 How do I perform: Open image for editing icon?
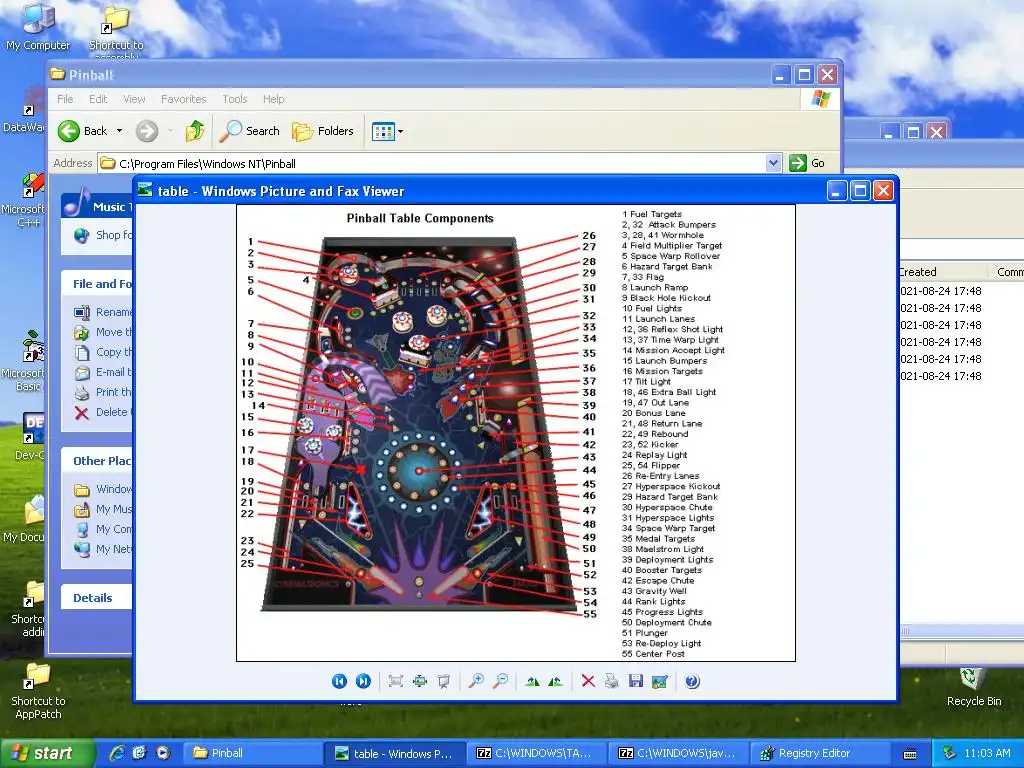tap(660, 681)
